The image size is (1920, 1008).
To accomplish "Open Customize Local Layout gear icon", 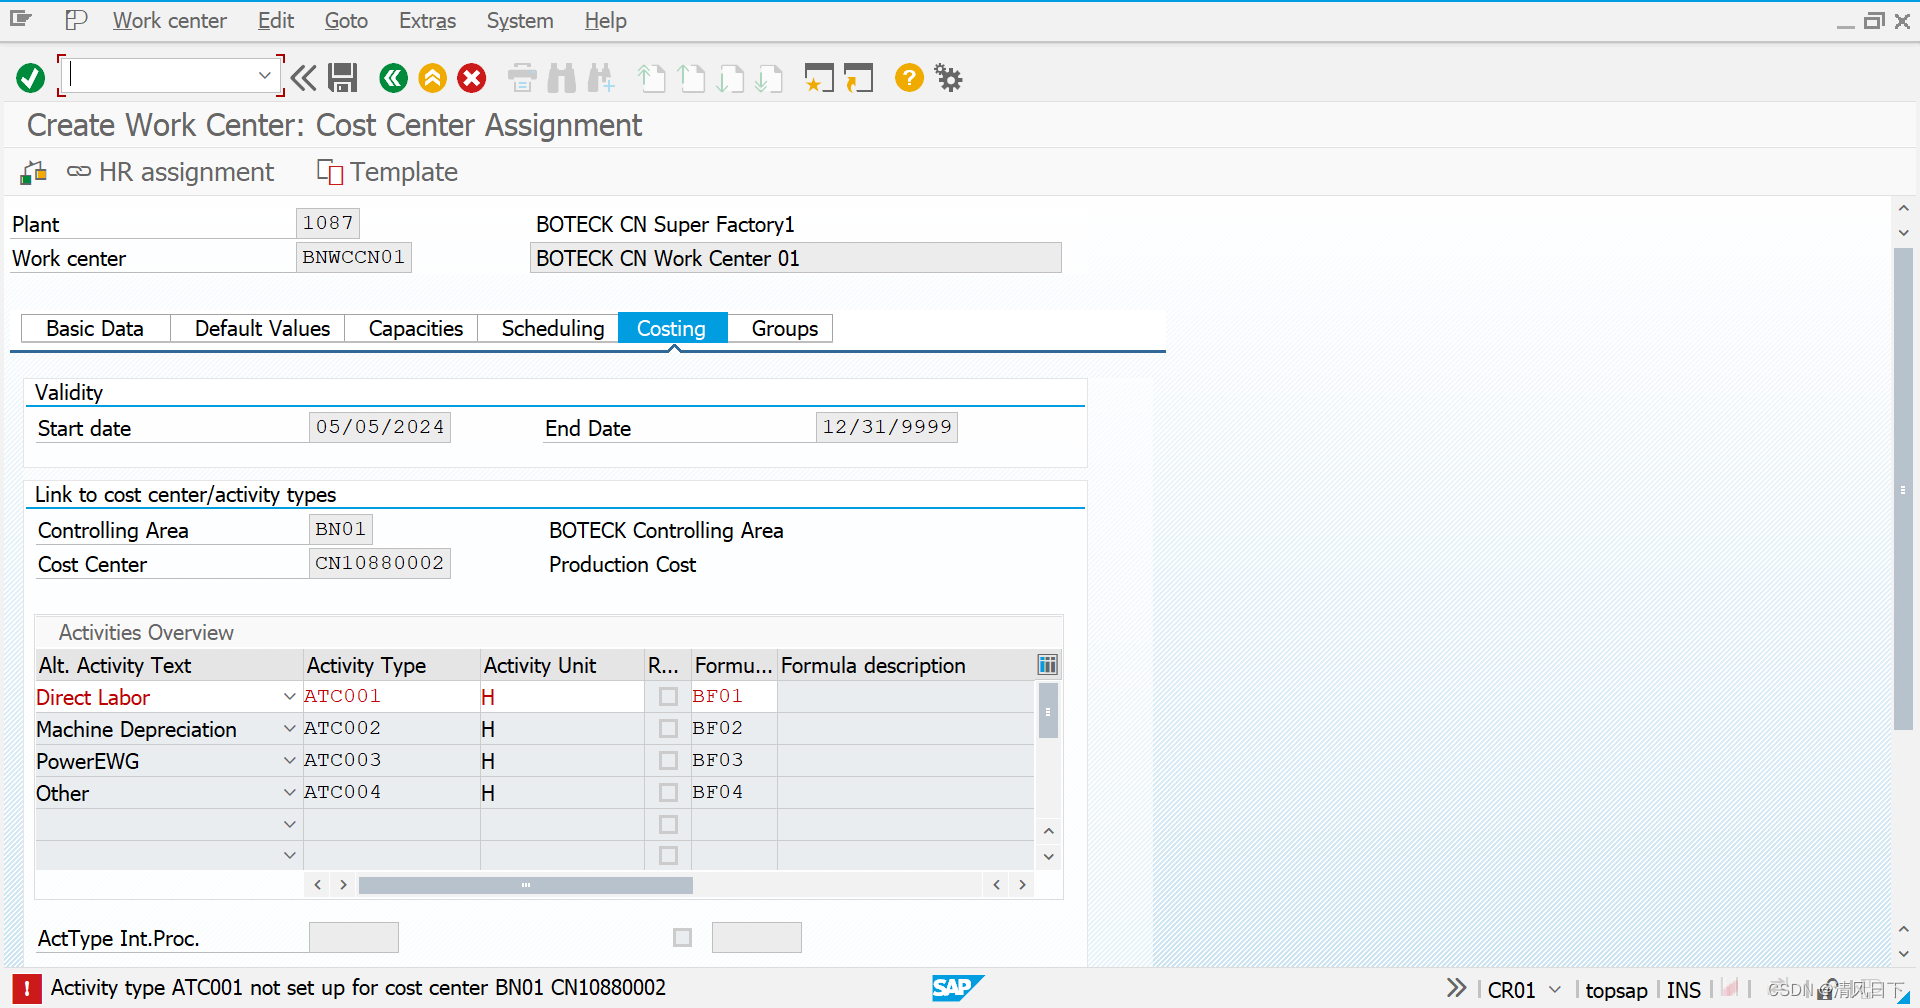I will (x=948, y=77).
